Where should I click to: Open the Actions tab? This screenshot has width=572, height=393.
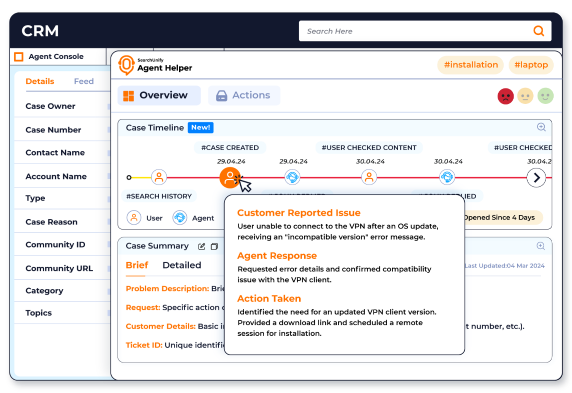pos(244,95)
